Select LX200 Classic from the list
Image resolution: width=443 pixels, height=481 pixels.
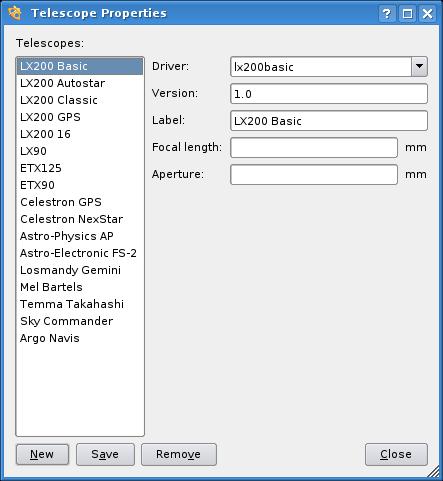(x=80, y=100)
